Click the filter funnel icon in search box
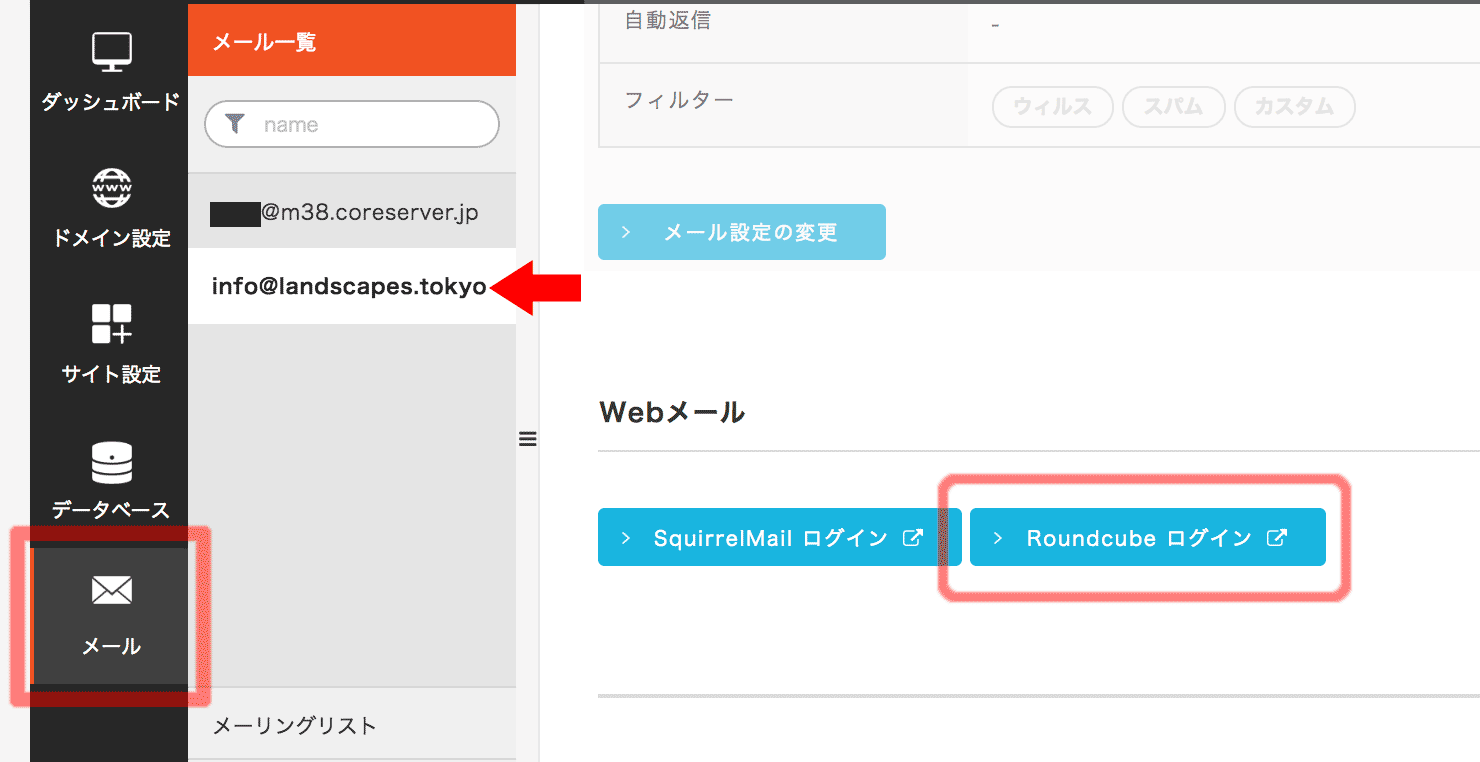This screenshot has height=762, width=1480. point(235,124)
